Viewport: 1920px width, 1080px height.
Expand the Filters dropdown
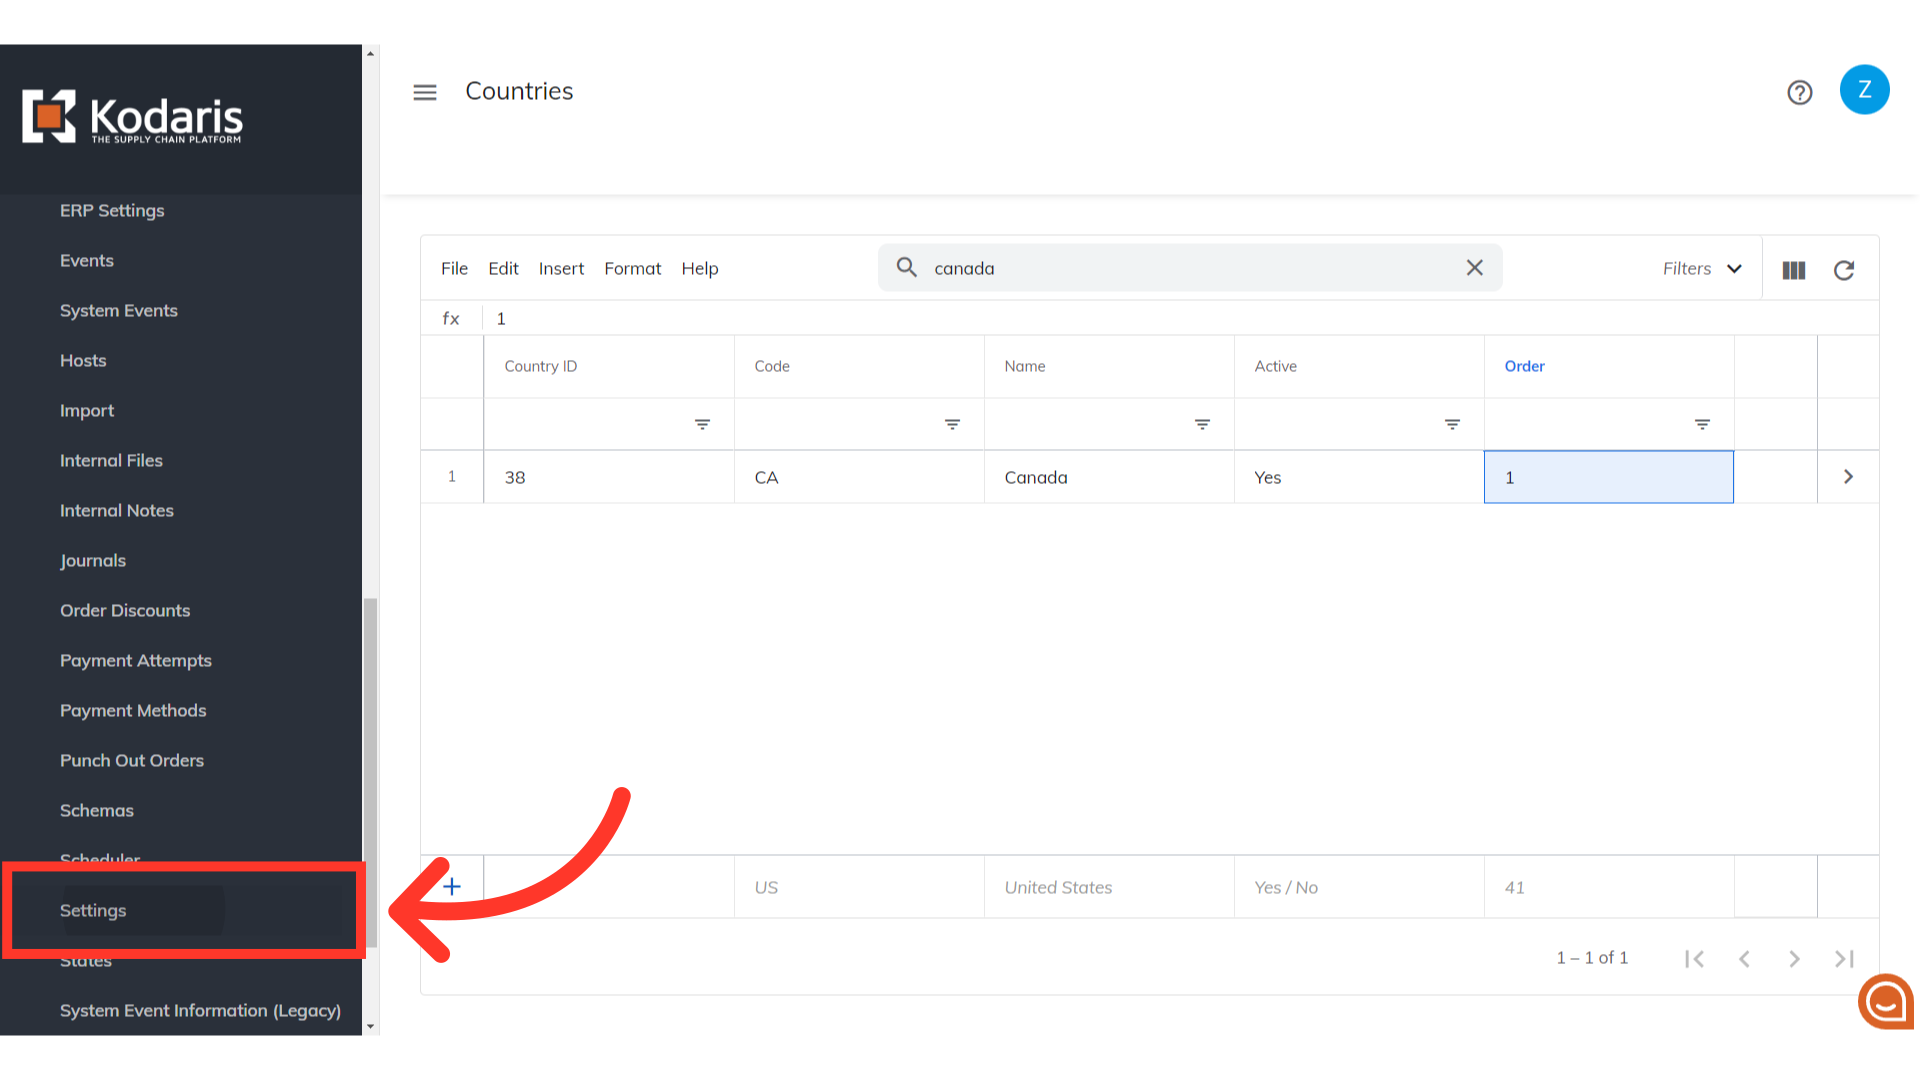click(1702, 269)
